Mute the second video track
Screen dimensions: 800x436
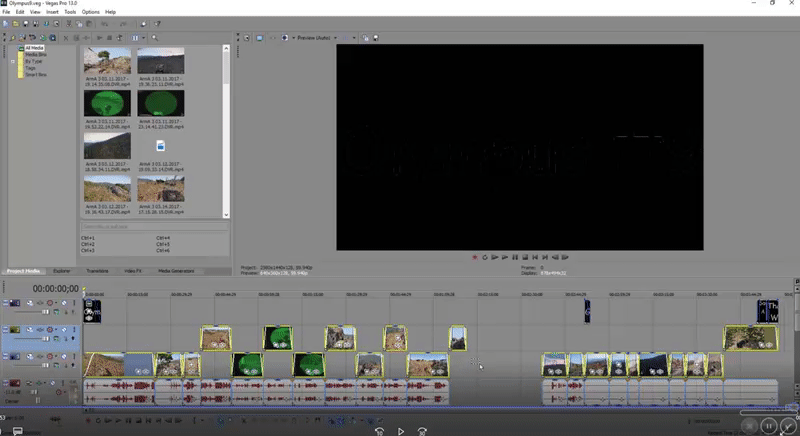(64, 329)
